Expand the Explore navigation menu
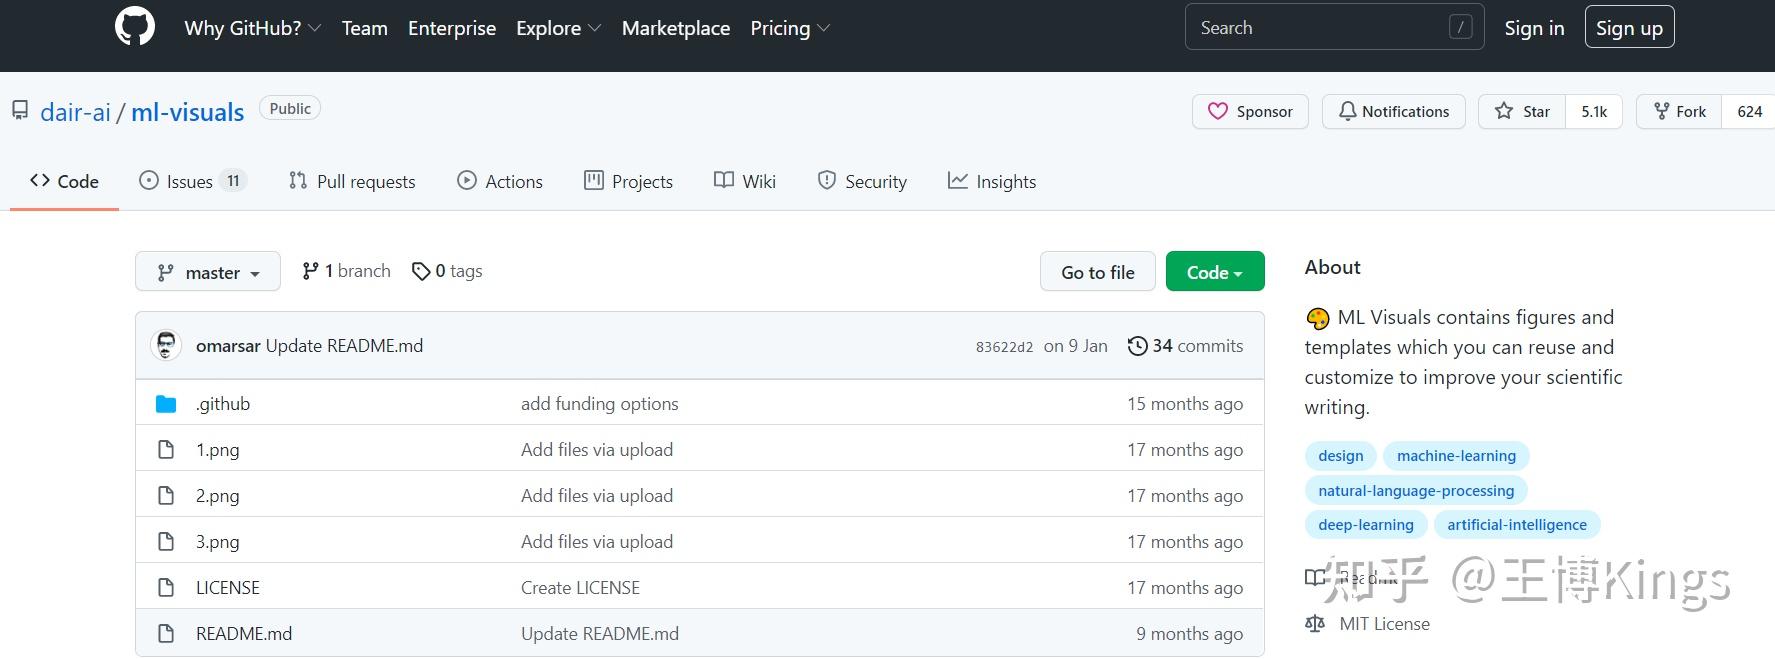 click(x=558, y=28)
